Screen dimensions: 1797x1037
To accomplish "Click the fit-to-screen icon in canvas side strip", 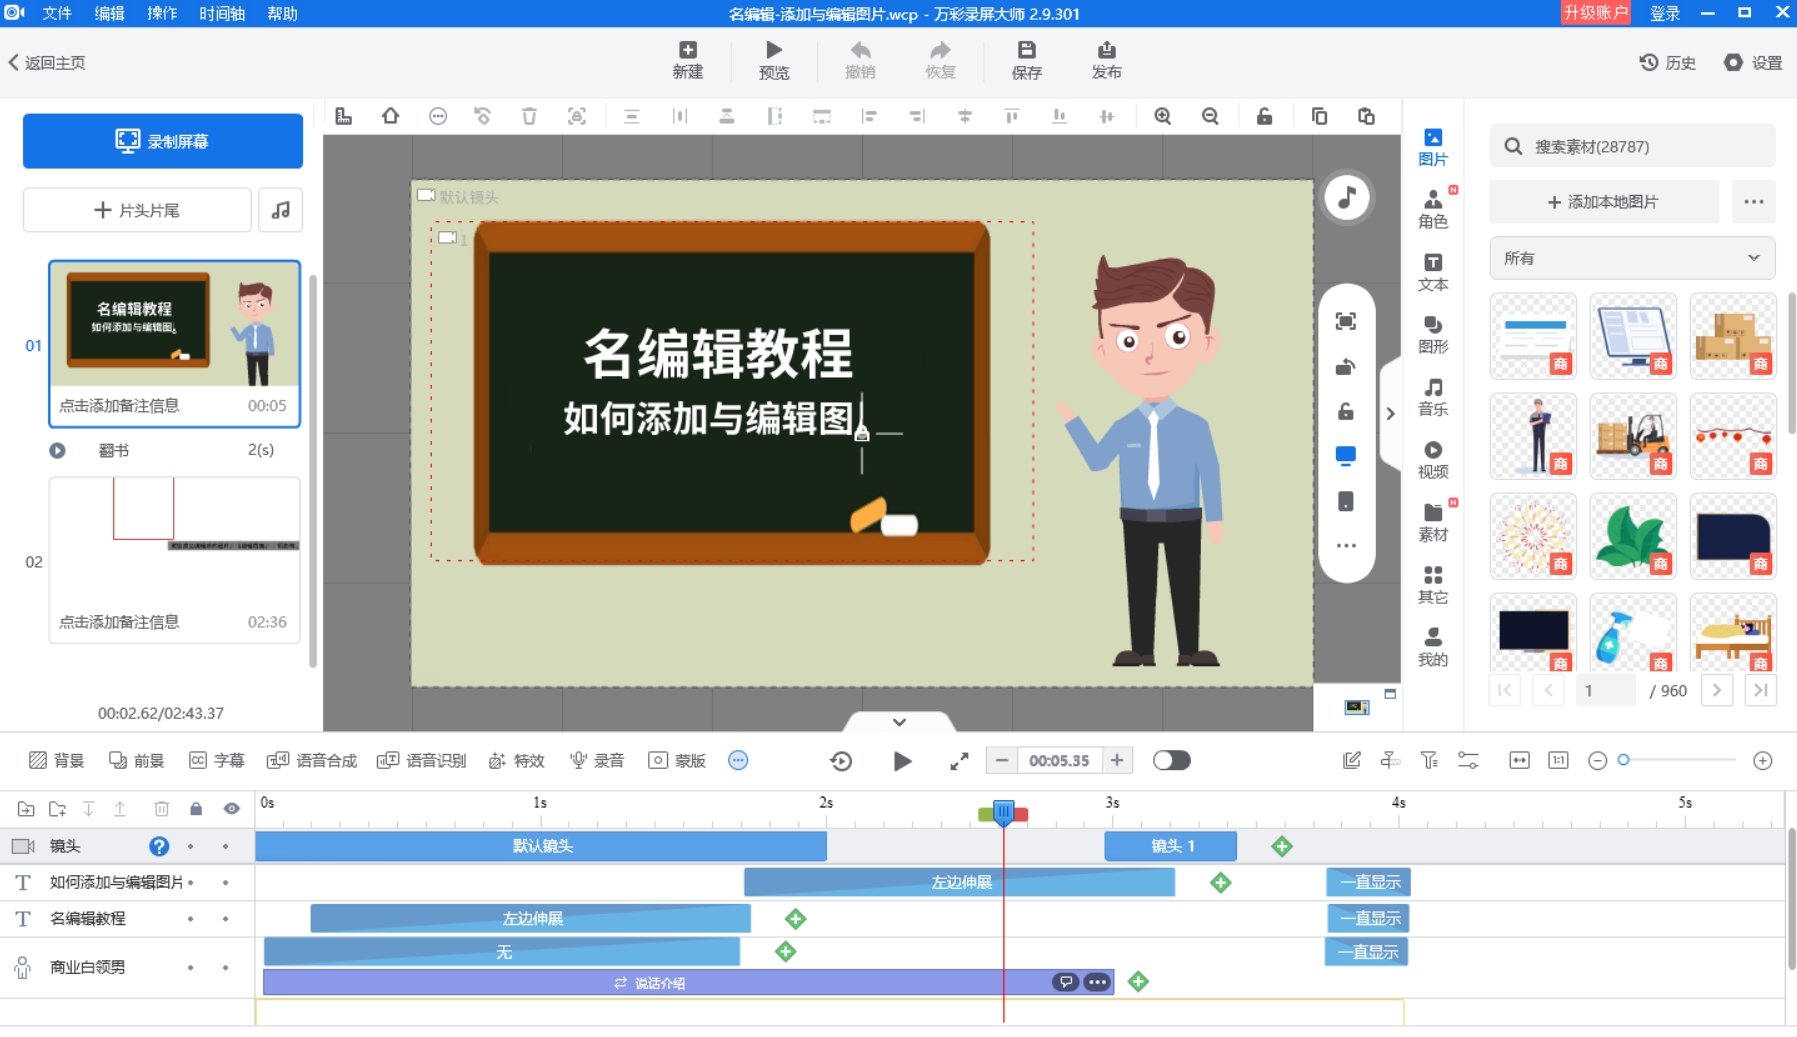I will [x=1346, y=321].
